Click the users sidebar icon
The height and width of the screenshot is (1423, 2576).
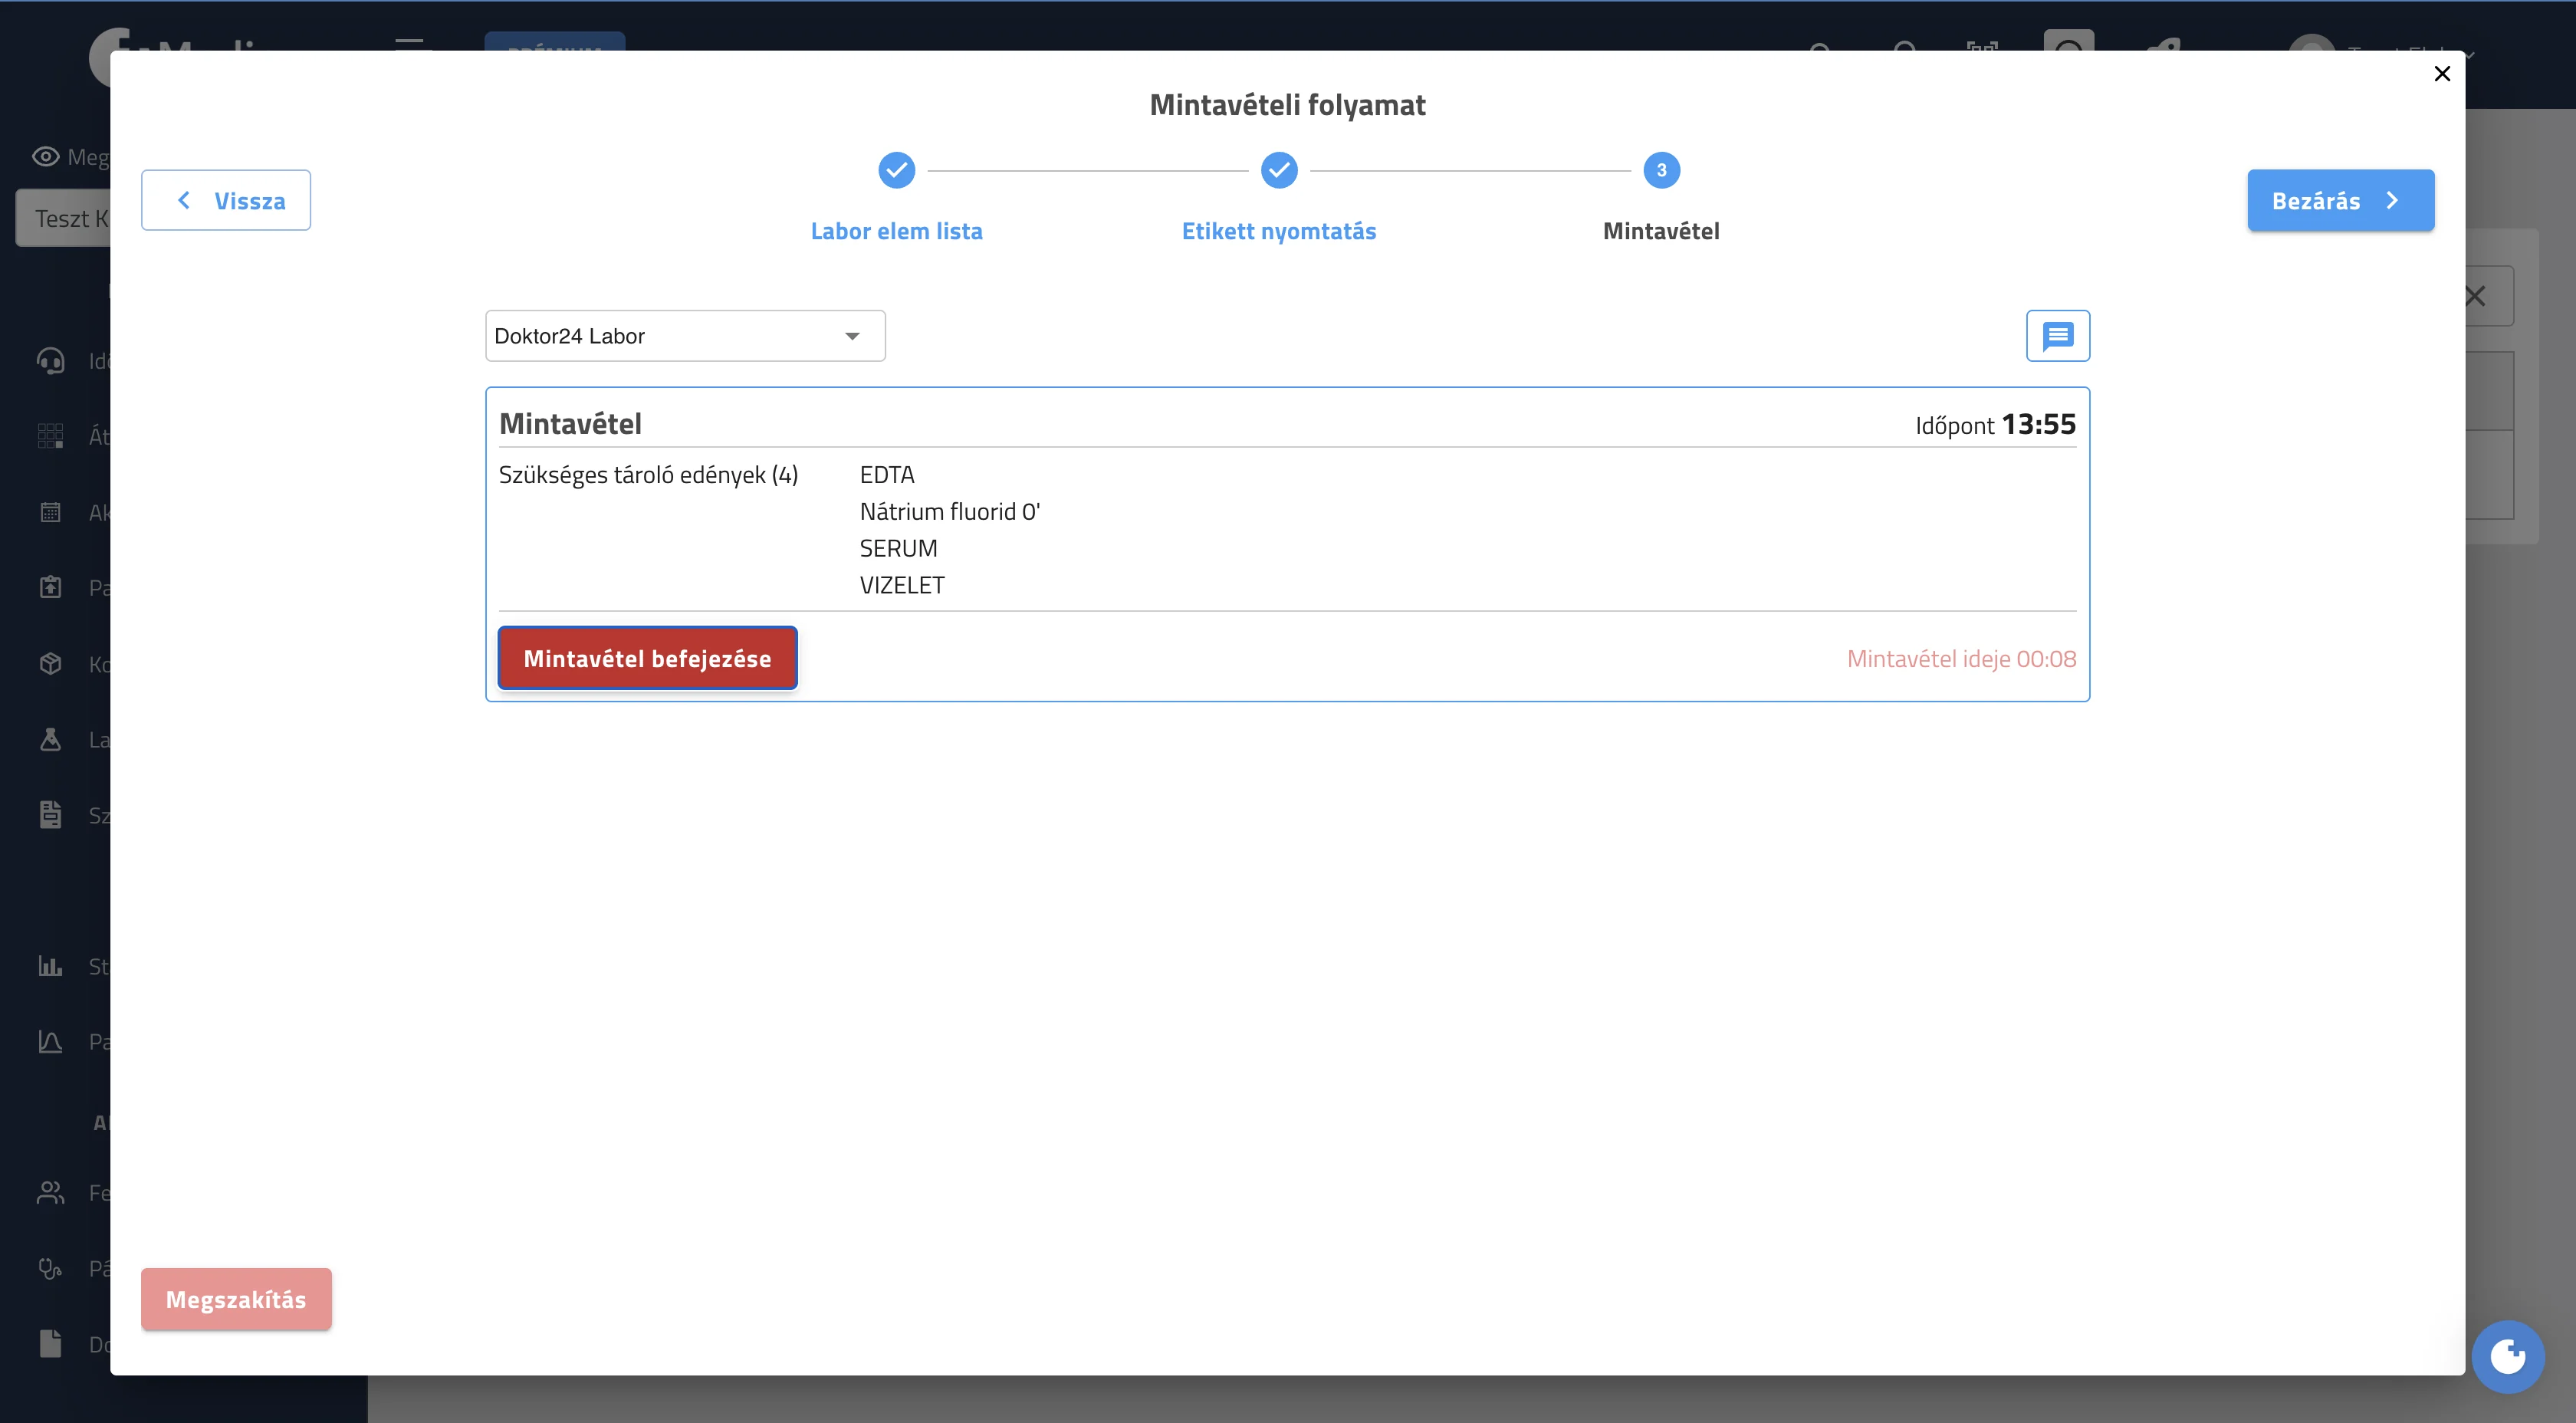[50, 1192]
